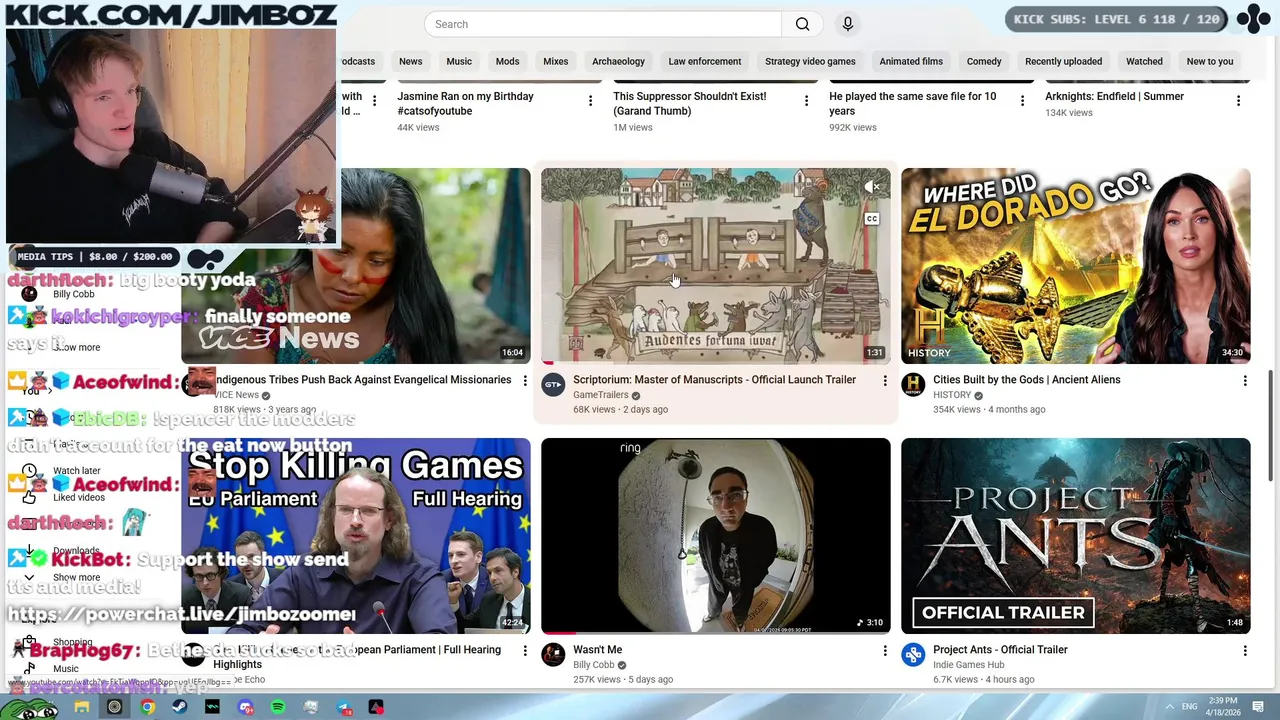
Task: Select the Archaeology filter chip
Action: tap(618, 61)
